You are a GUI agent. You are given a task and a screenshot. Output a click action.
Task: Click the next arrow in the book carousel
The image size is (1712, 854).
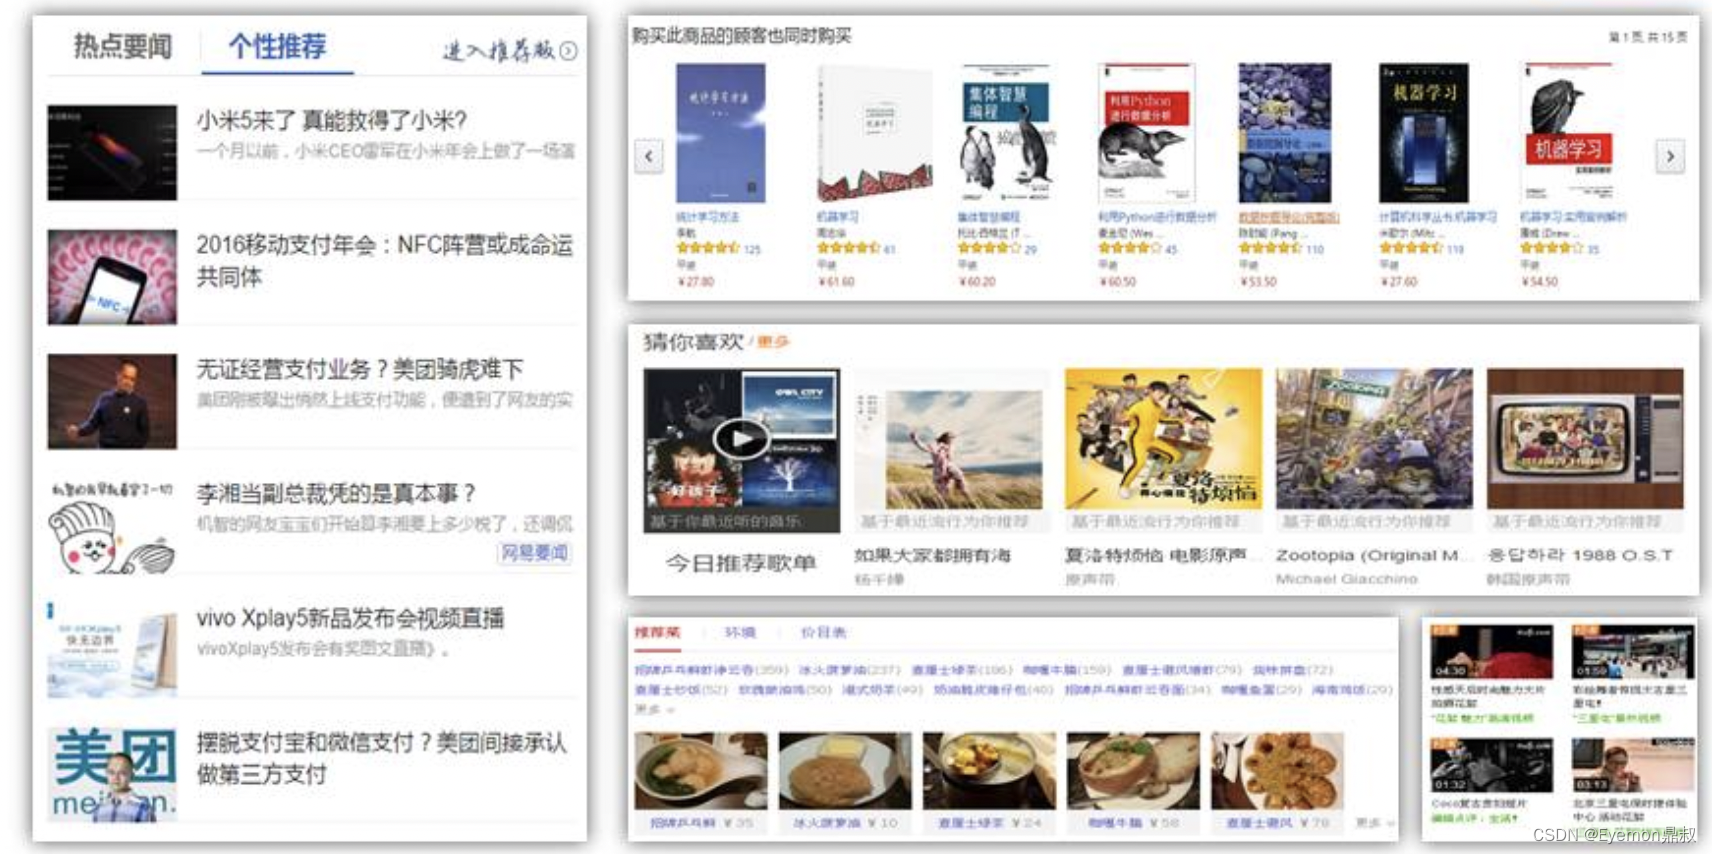(x=1670, y=156)
